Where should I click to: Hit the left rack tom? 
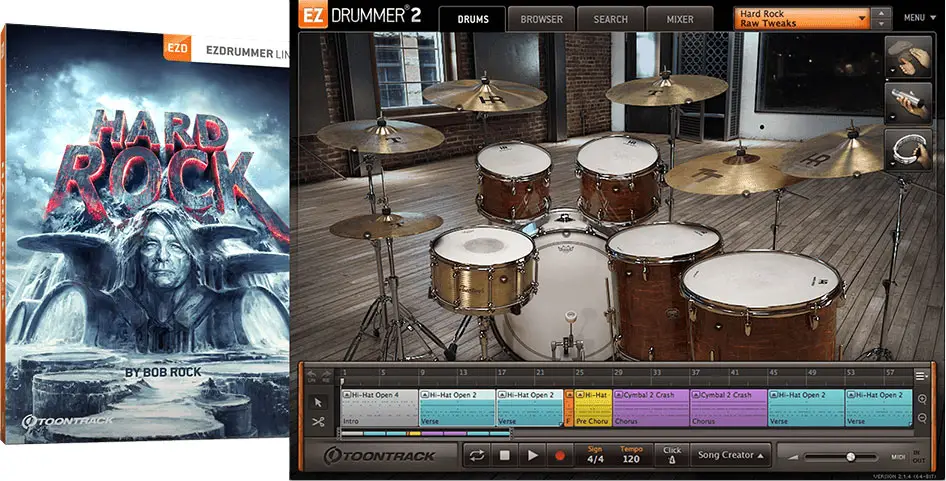coord(513,182)
